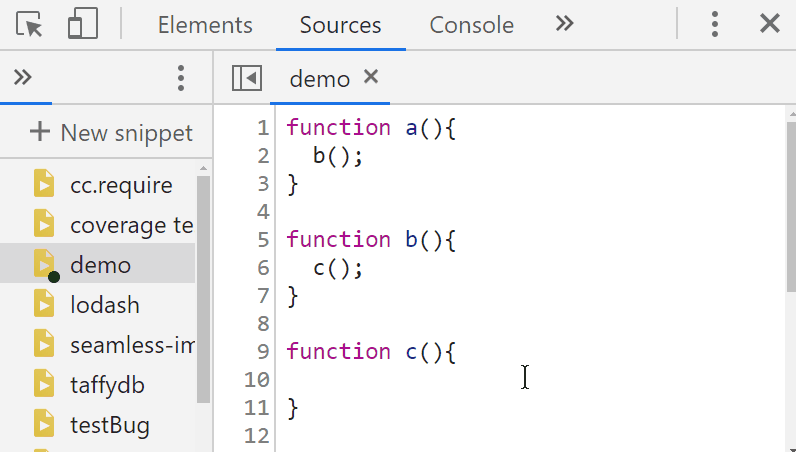This screenshot has width=796, height=452.
Task: Click the lodash snippet file icon
Action: [44, 304]
